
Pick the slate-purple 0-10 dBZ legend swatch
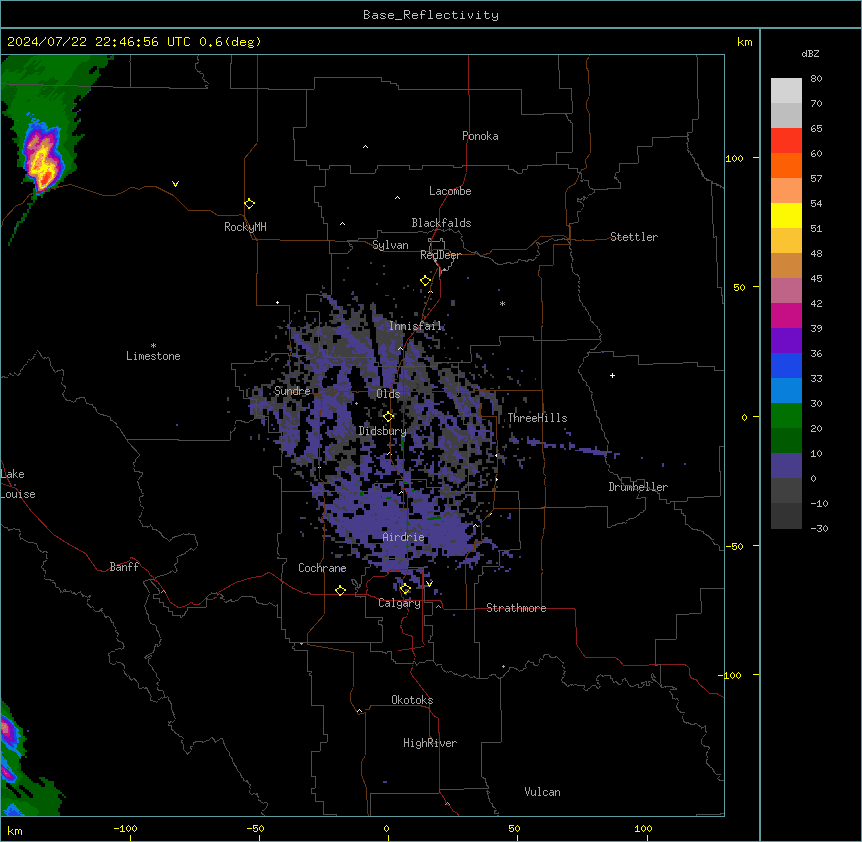[x=786, y=466]
